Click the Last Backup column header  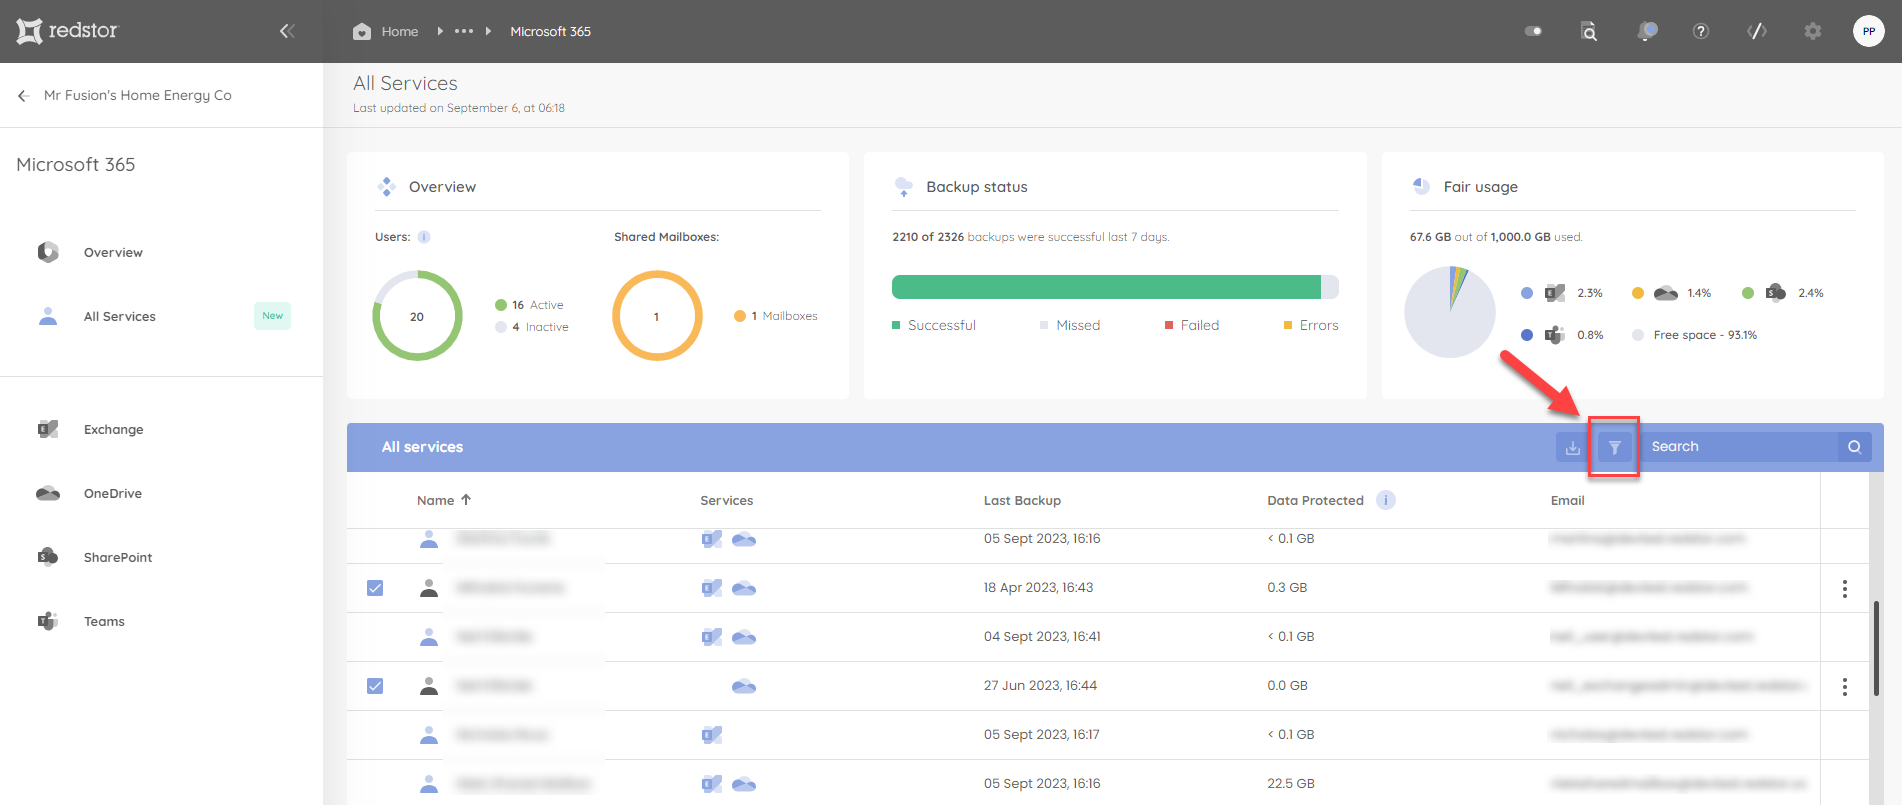tap(1022, 500)
